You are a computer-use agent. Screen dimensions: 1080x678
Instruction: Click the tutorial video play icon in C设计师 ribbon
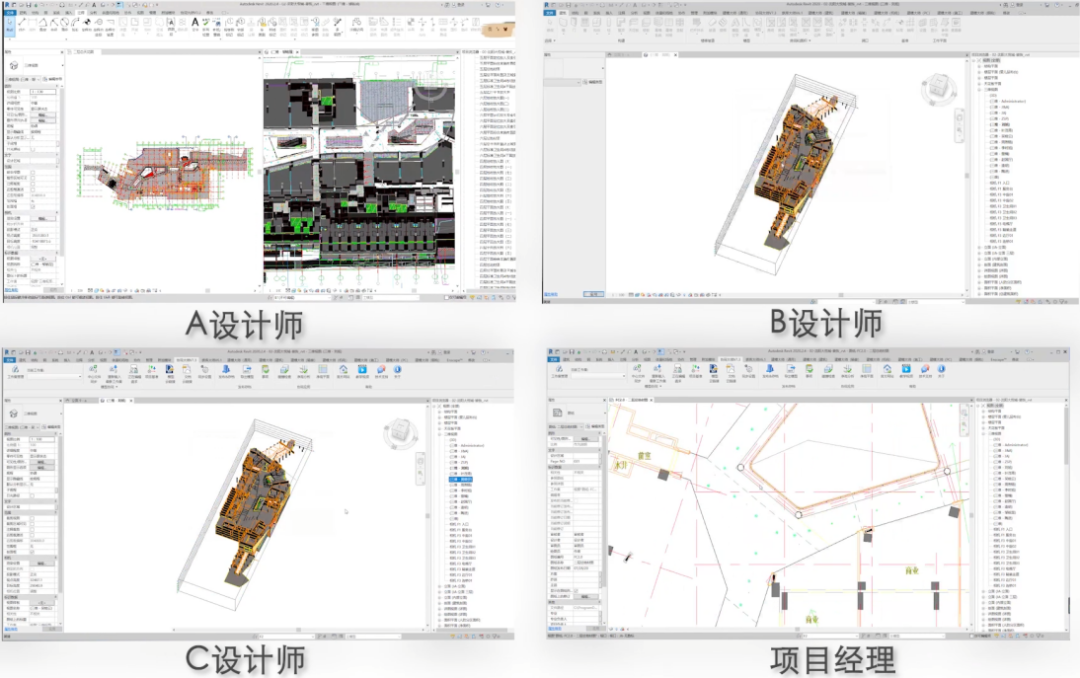(362, 369)
